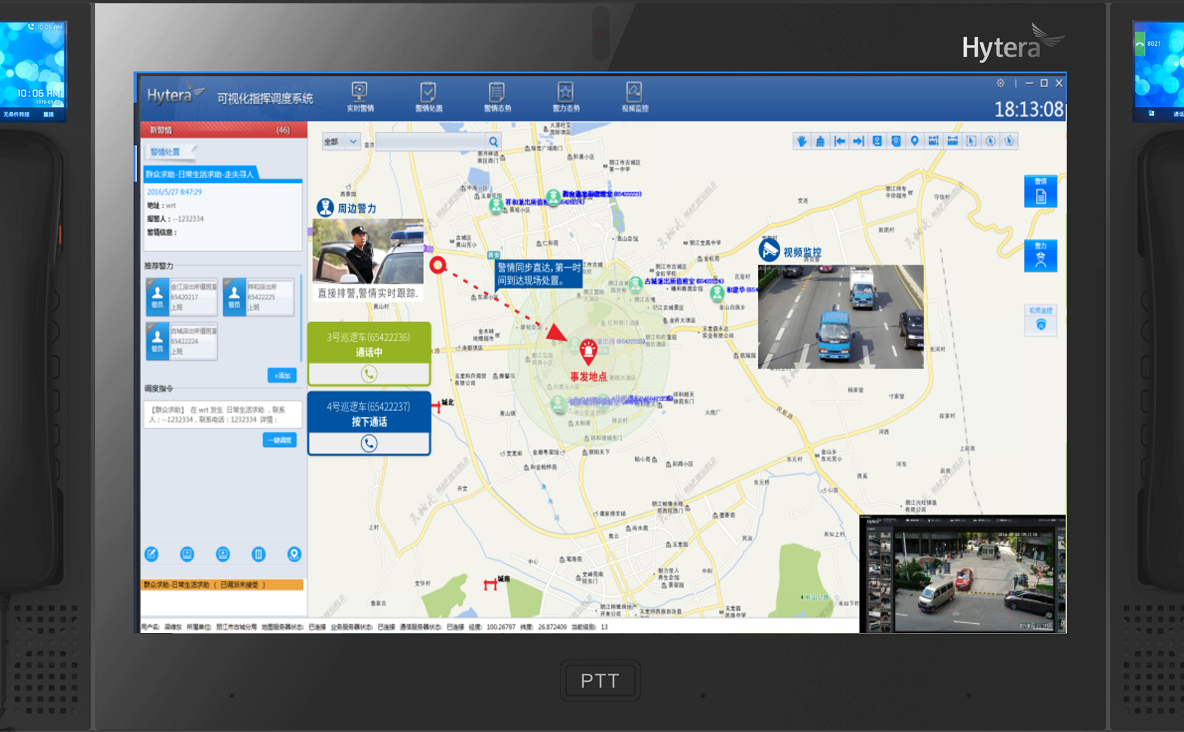
Task: Toggle 祥和派出所 65422225 officer card
Action: click(259, 297)
